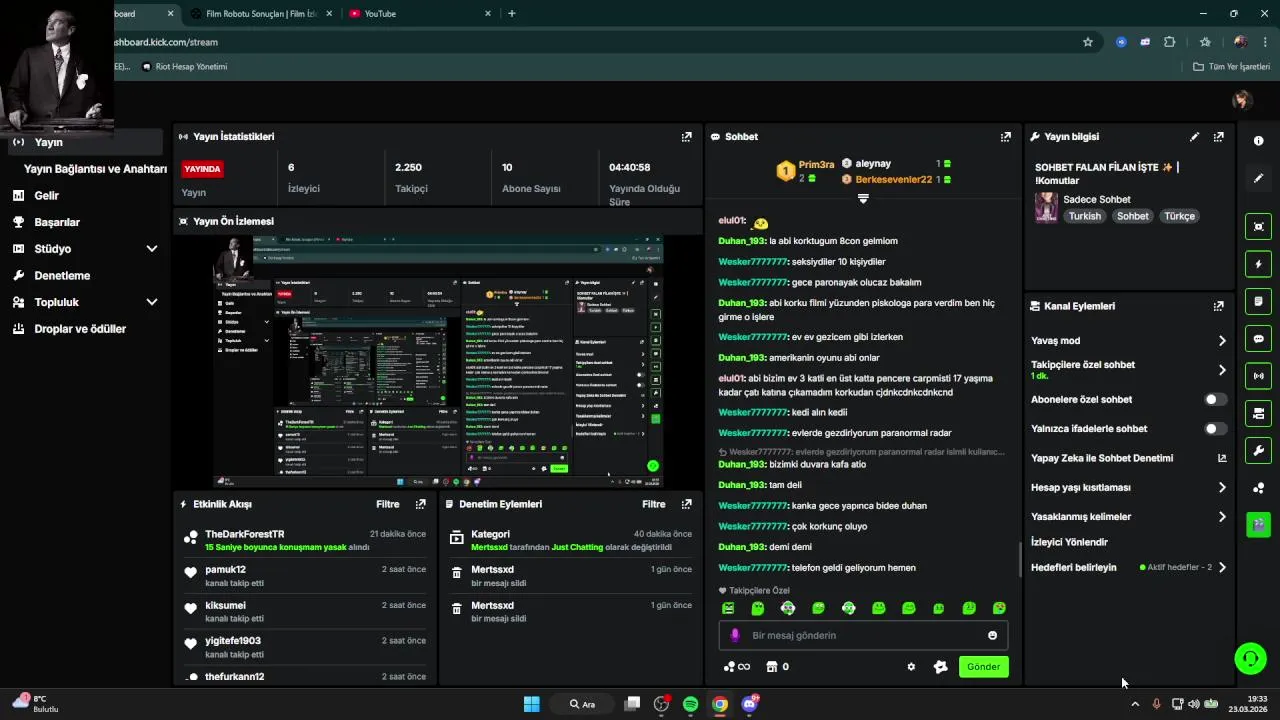Click the document page icon in right sidebar

point(1259,301)
